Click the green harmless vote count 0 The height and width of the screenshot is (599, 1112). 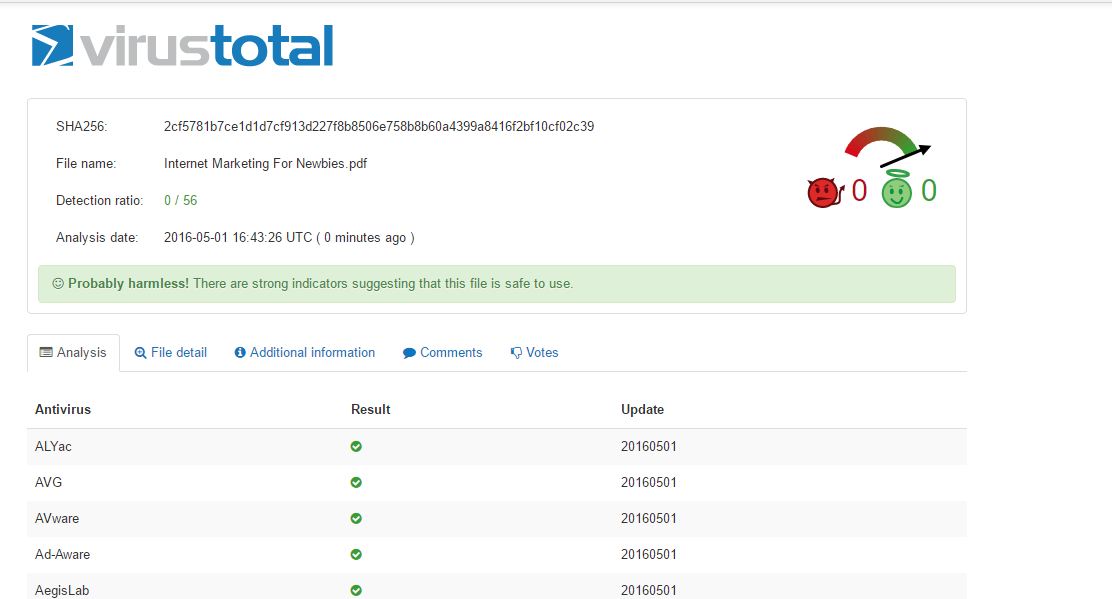(928, 191)
